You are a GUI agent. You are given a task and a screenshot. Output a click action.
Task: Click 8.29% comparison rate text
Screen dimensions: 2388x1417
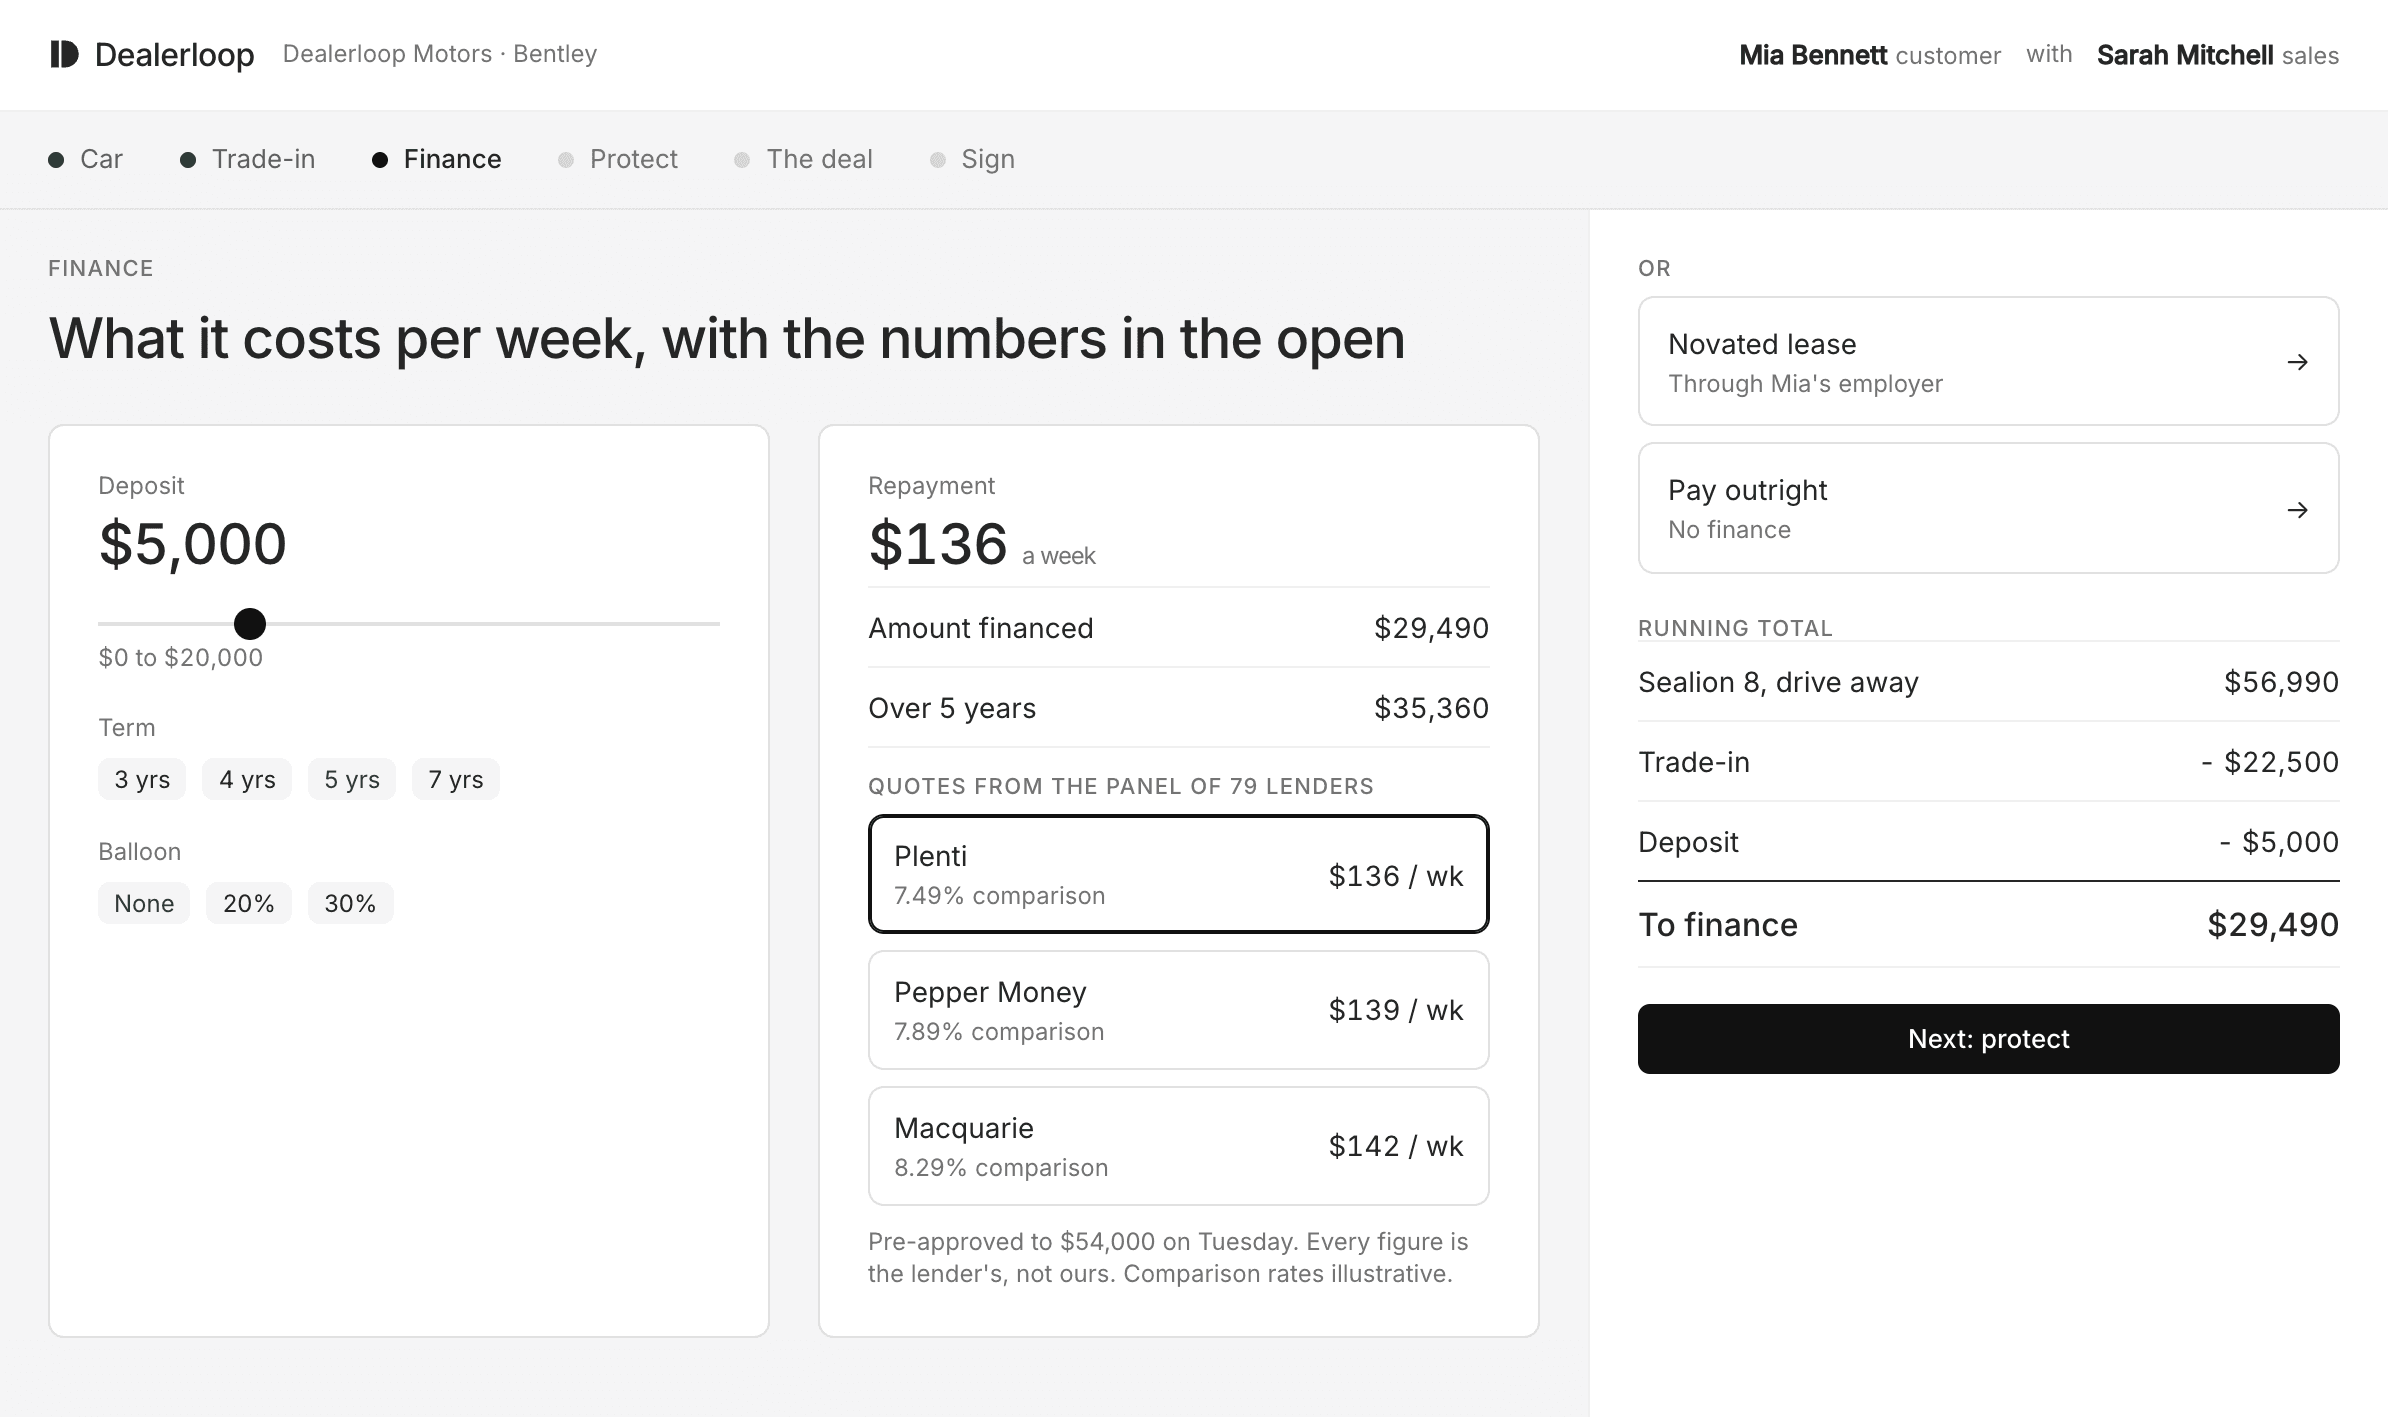[1001, 1168]
